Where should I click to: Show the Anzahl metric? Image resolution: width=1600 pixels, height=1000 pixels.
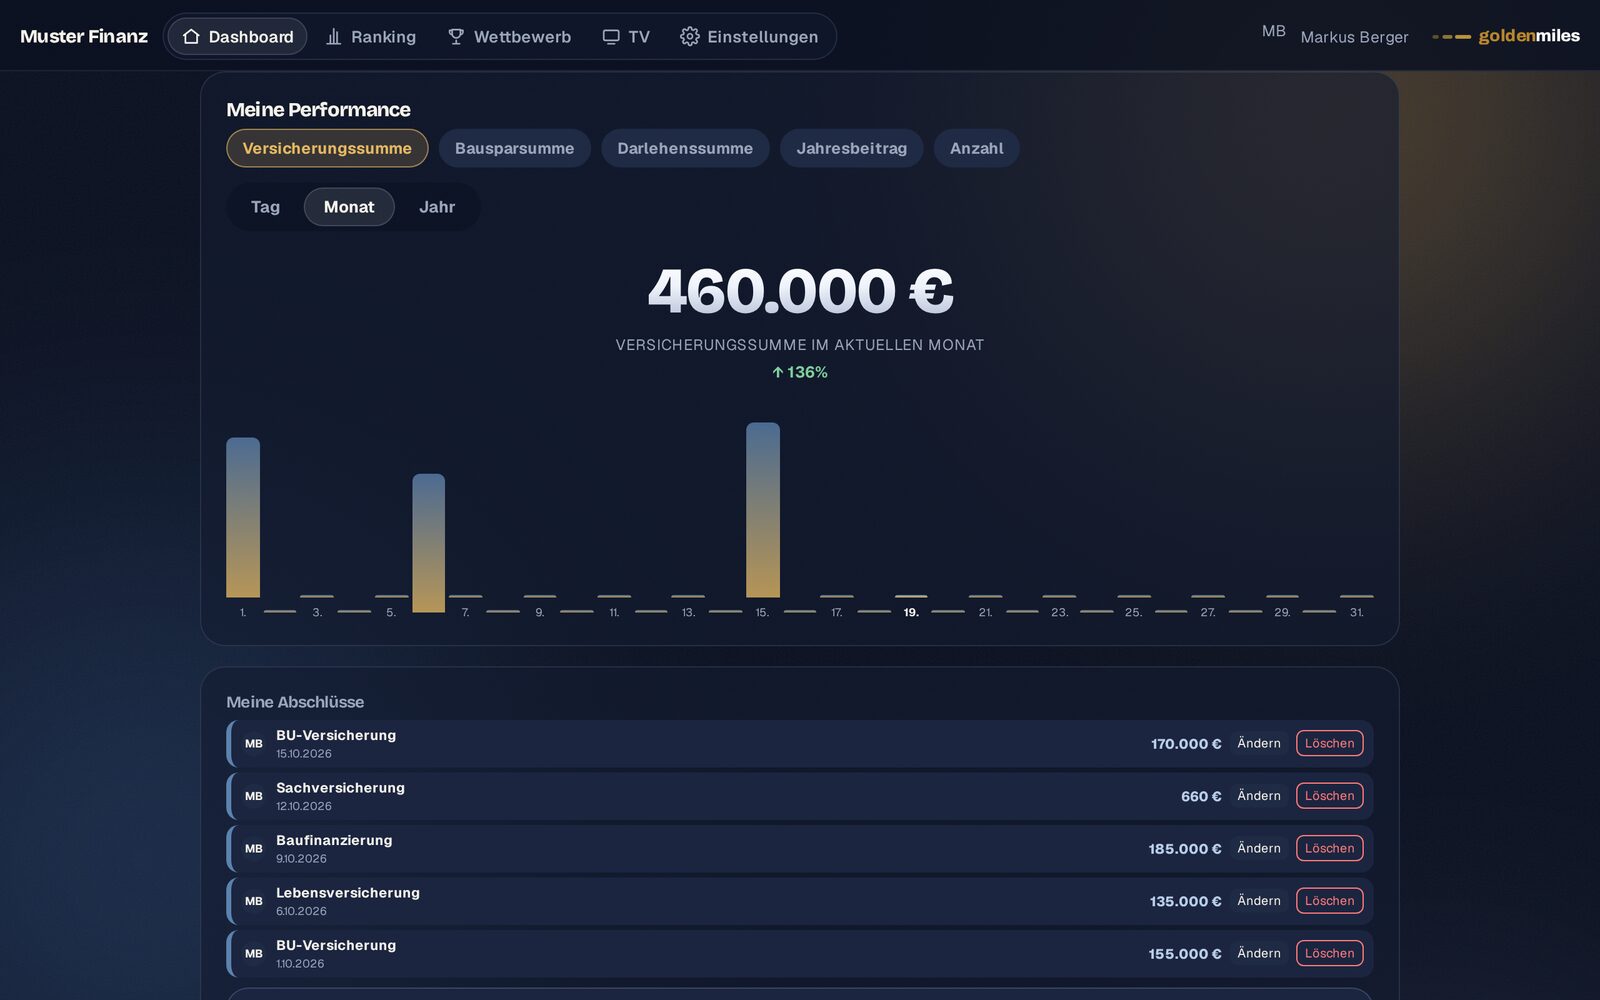point(977,148)
